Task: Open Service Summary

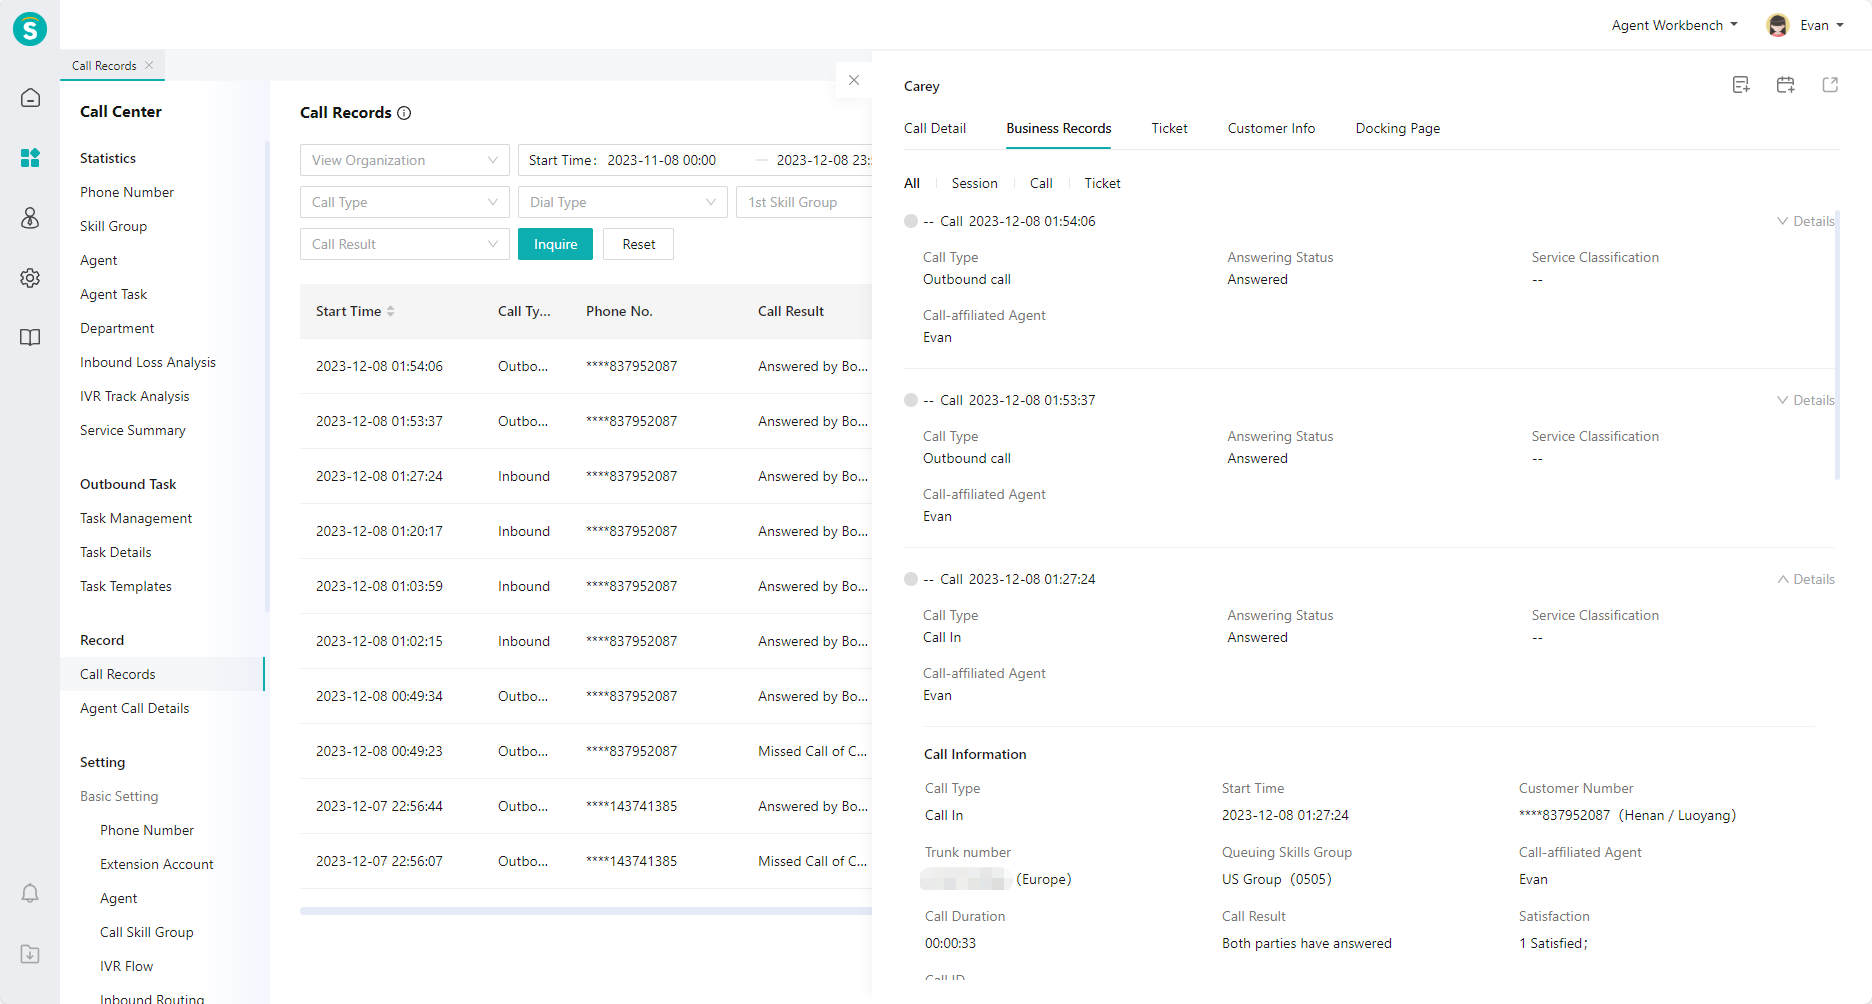Action: 133,430
